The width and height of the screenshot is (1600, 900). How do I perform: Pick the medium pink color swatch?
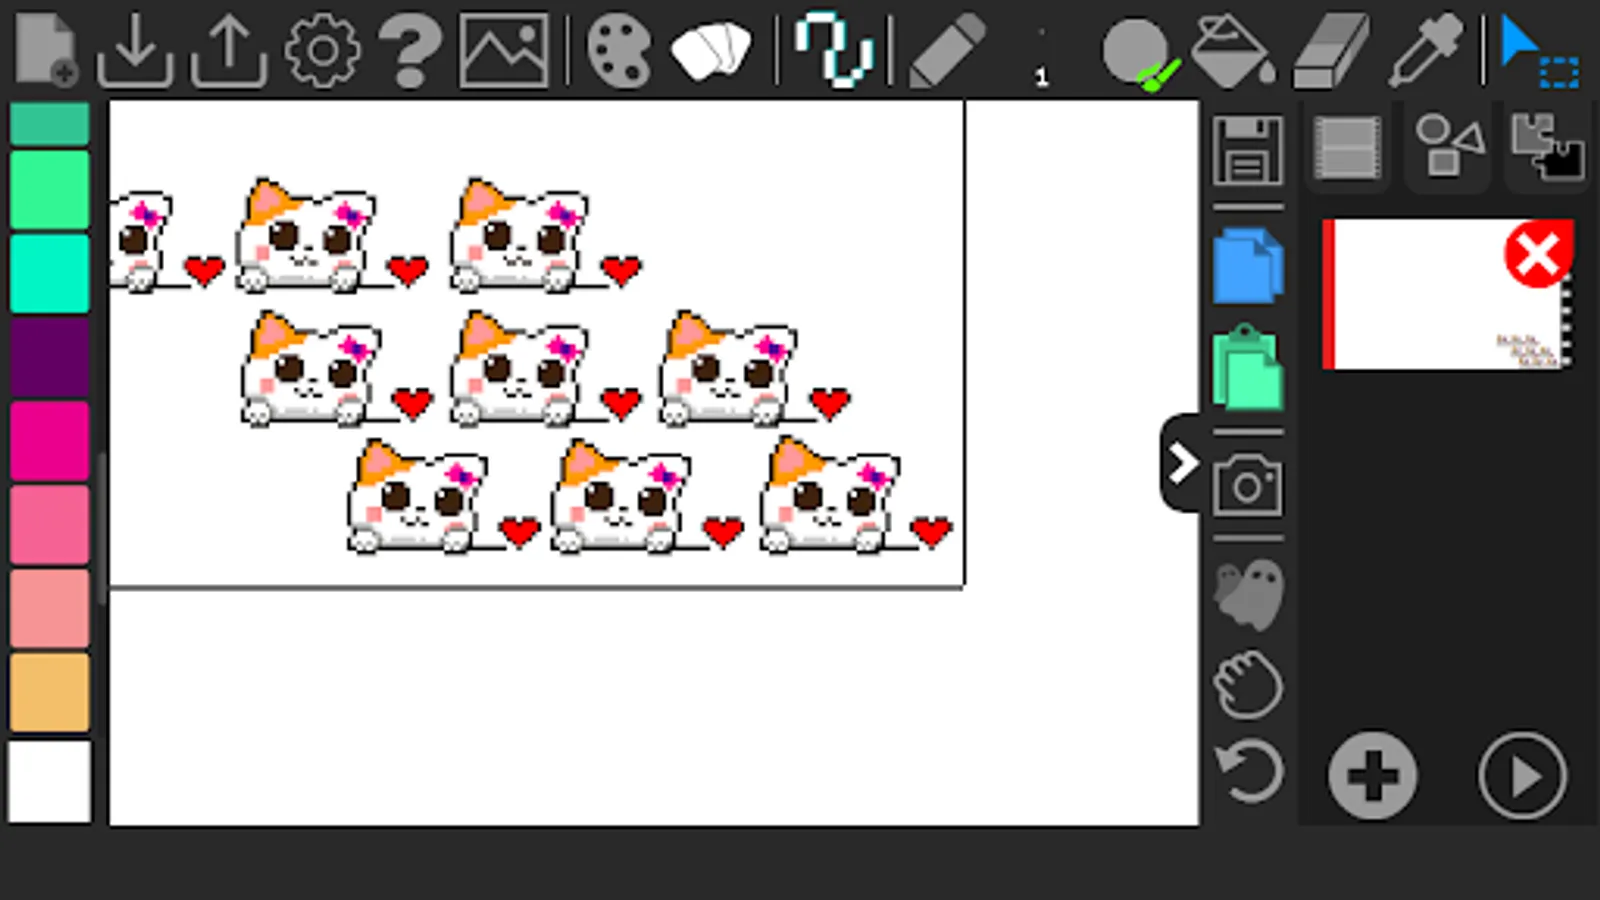click(49, 526)
